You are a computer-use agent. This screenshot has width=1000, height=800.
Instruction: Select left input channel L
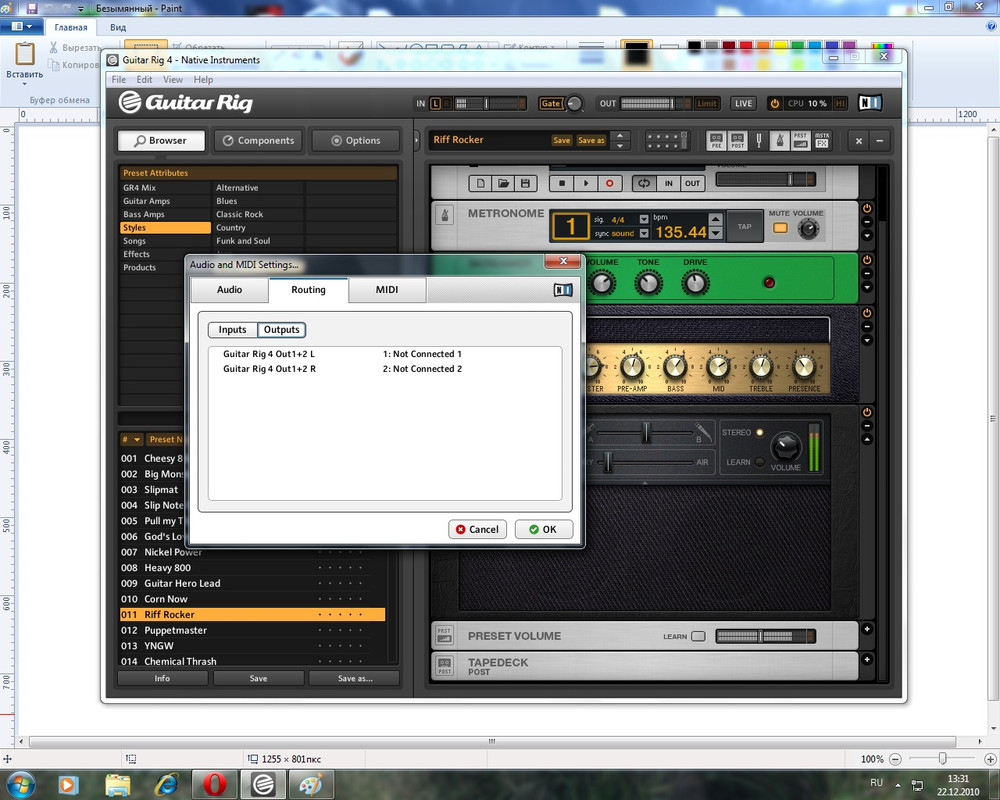[436, 103]
